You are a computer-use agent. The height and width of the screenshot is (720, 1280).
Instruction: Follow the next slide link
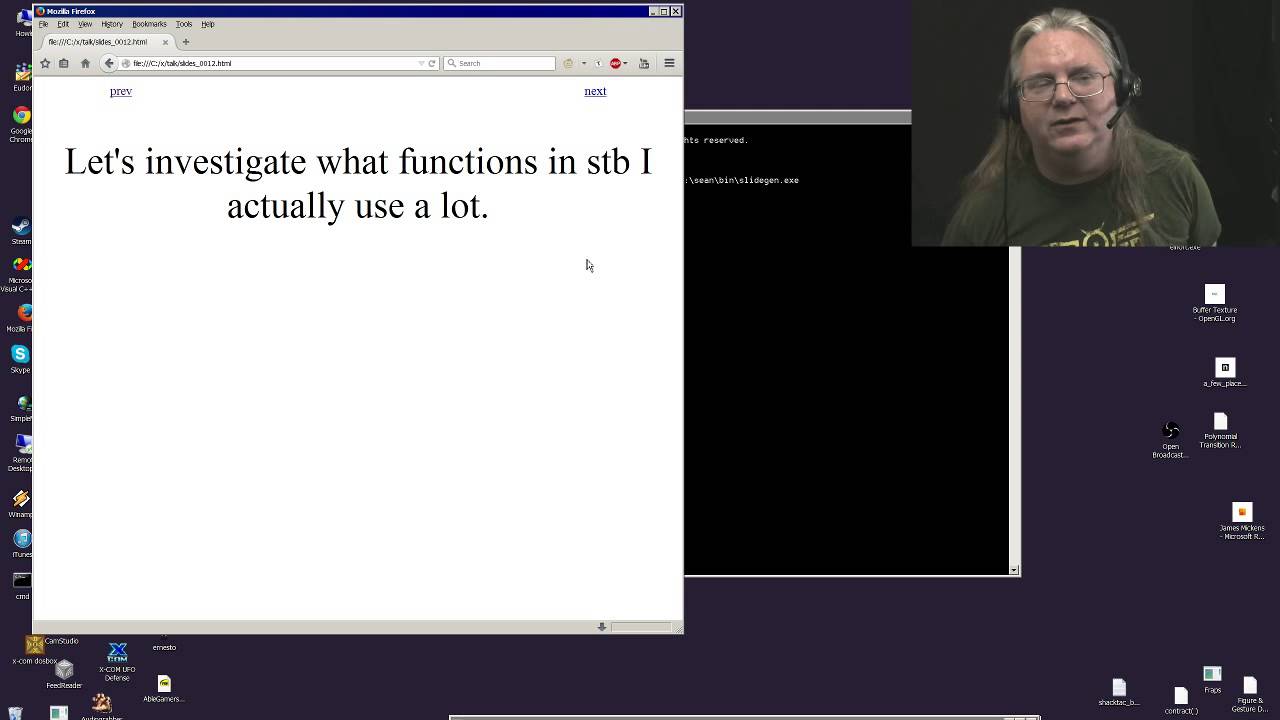595,91
